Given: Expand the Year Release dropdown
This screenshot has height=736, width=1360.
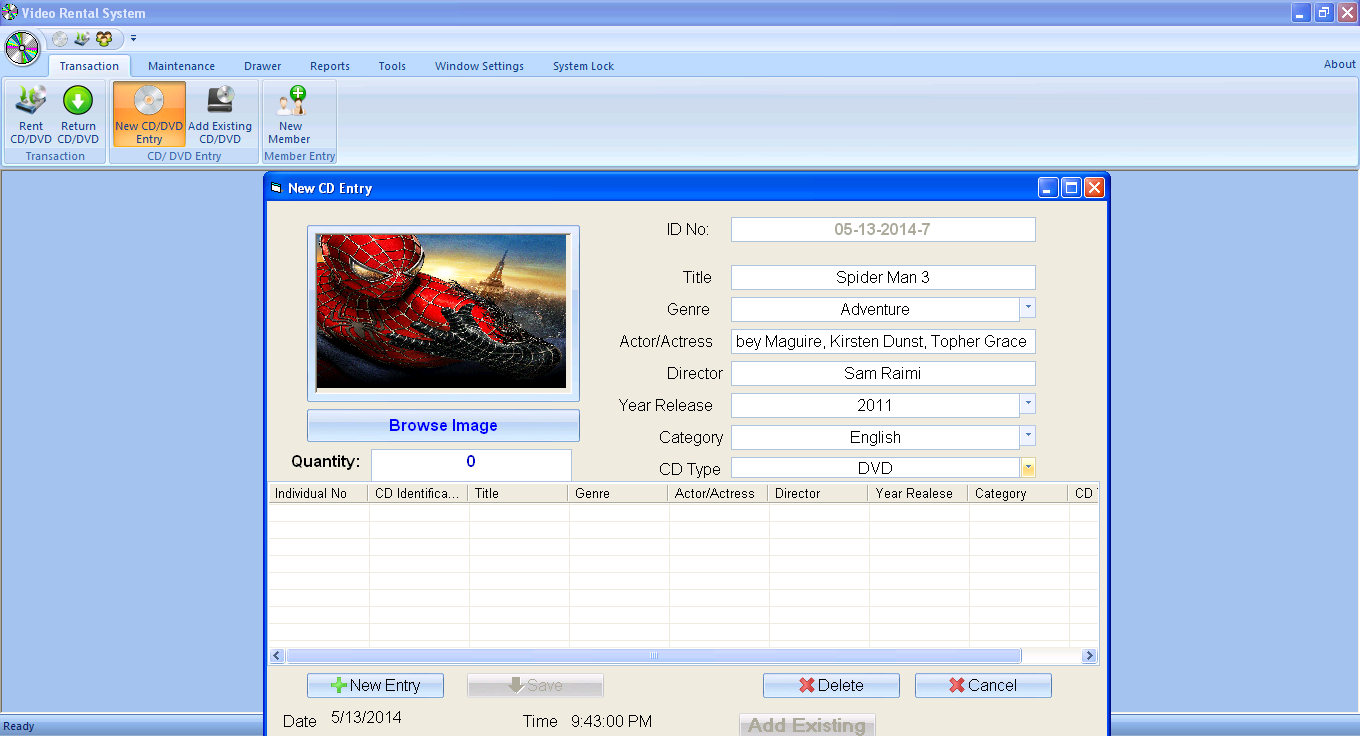Looking at the screenshot, I should click(1028, 404).
